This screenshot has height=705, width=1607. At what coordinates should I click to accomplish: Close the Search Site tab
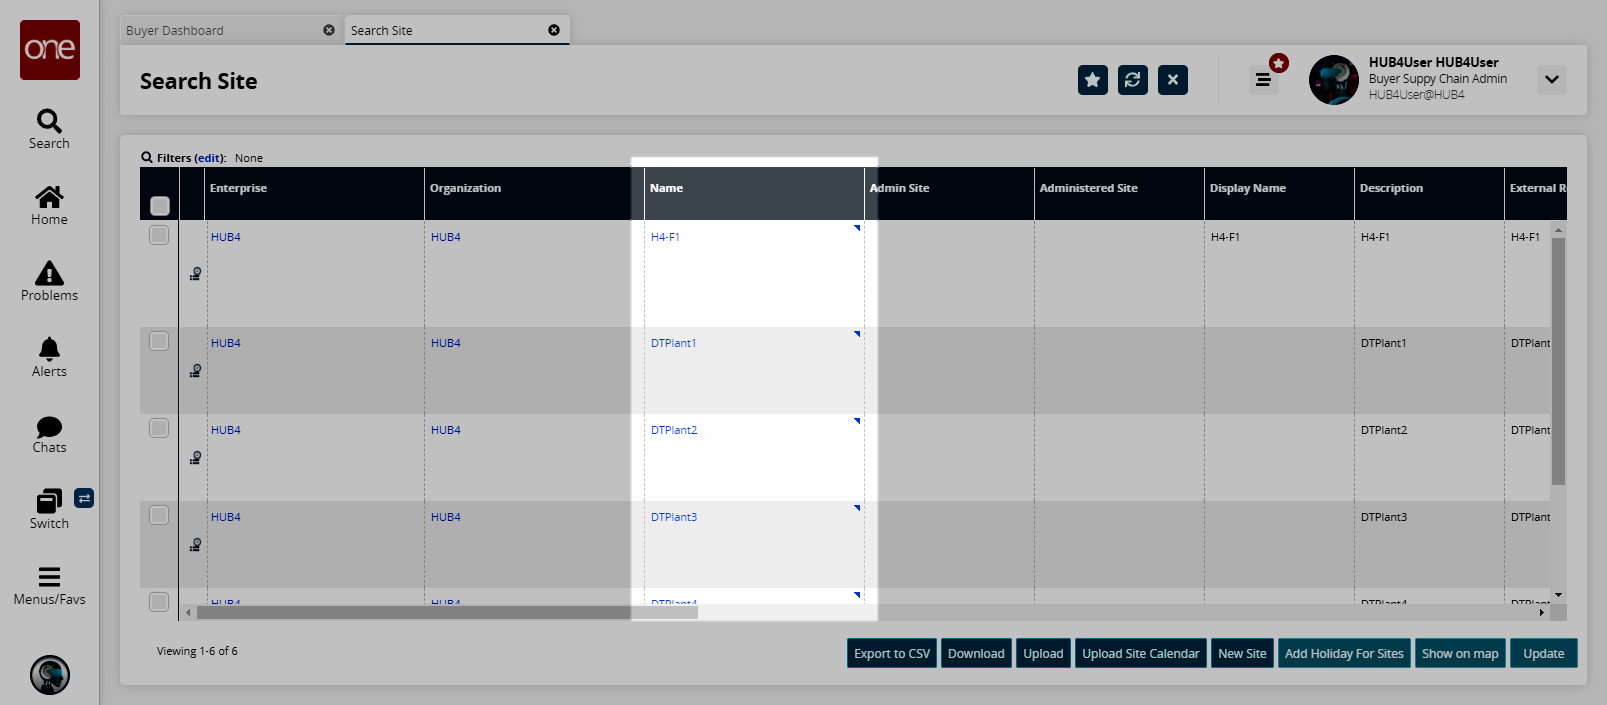point(554,30)
